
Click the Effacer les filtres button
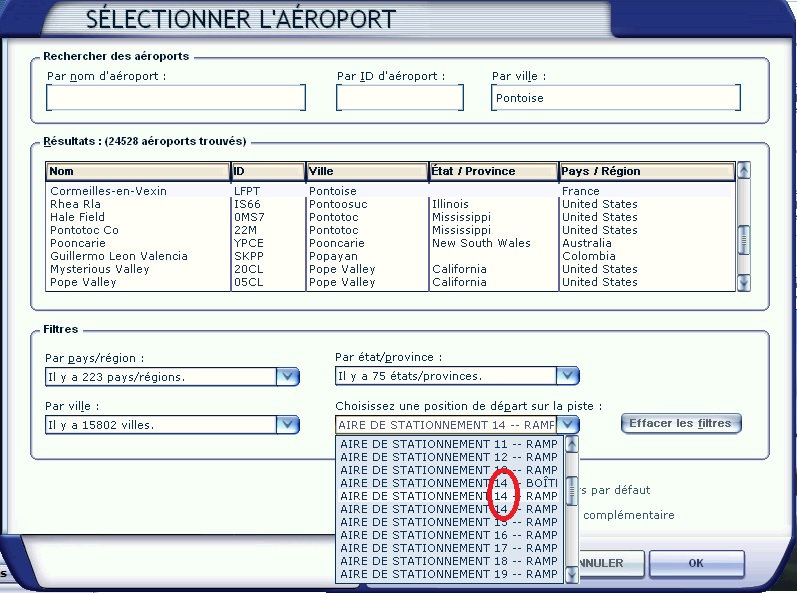coord(681,423)
